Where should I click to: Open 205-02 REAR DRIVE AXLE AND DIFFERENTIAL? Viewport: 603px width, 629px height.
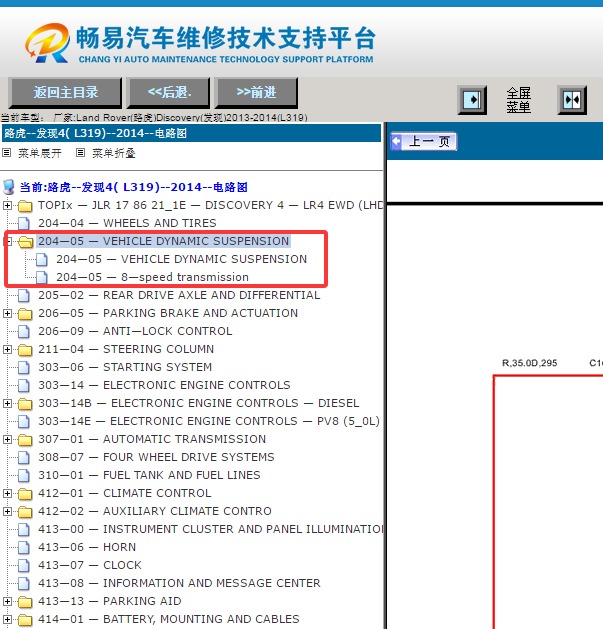(179, 295)
